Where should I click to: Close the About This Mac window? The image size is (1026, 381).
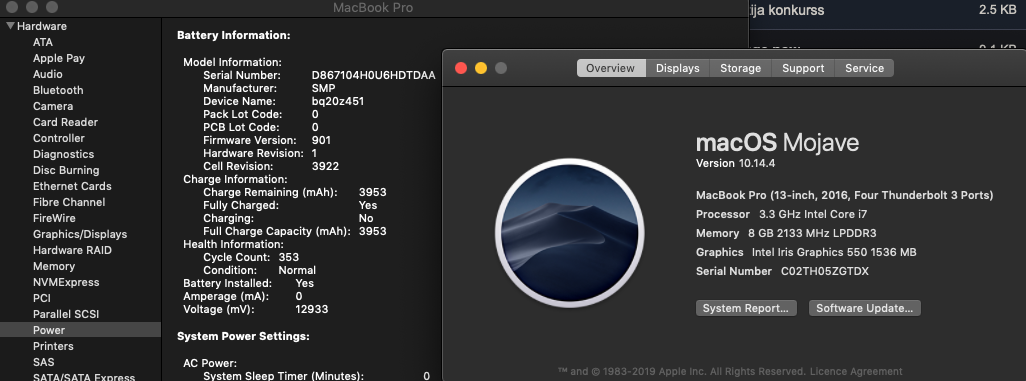[x=461, y=68]
